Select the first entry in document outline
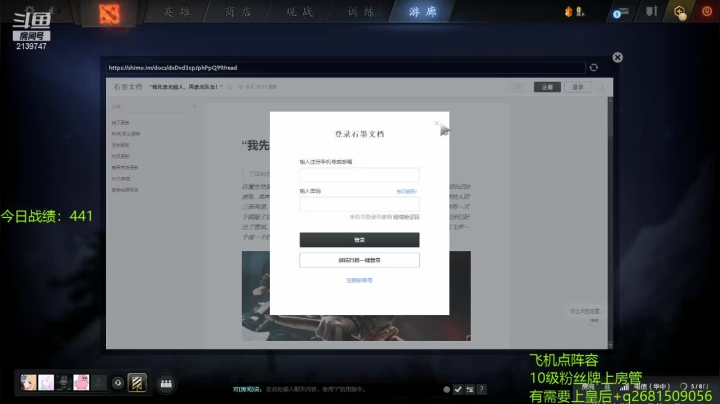 click(x=120, y=123)
